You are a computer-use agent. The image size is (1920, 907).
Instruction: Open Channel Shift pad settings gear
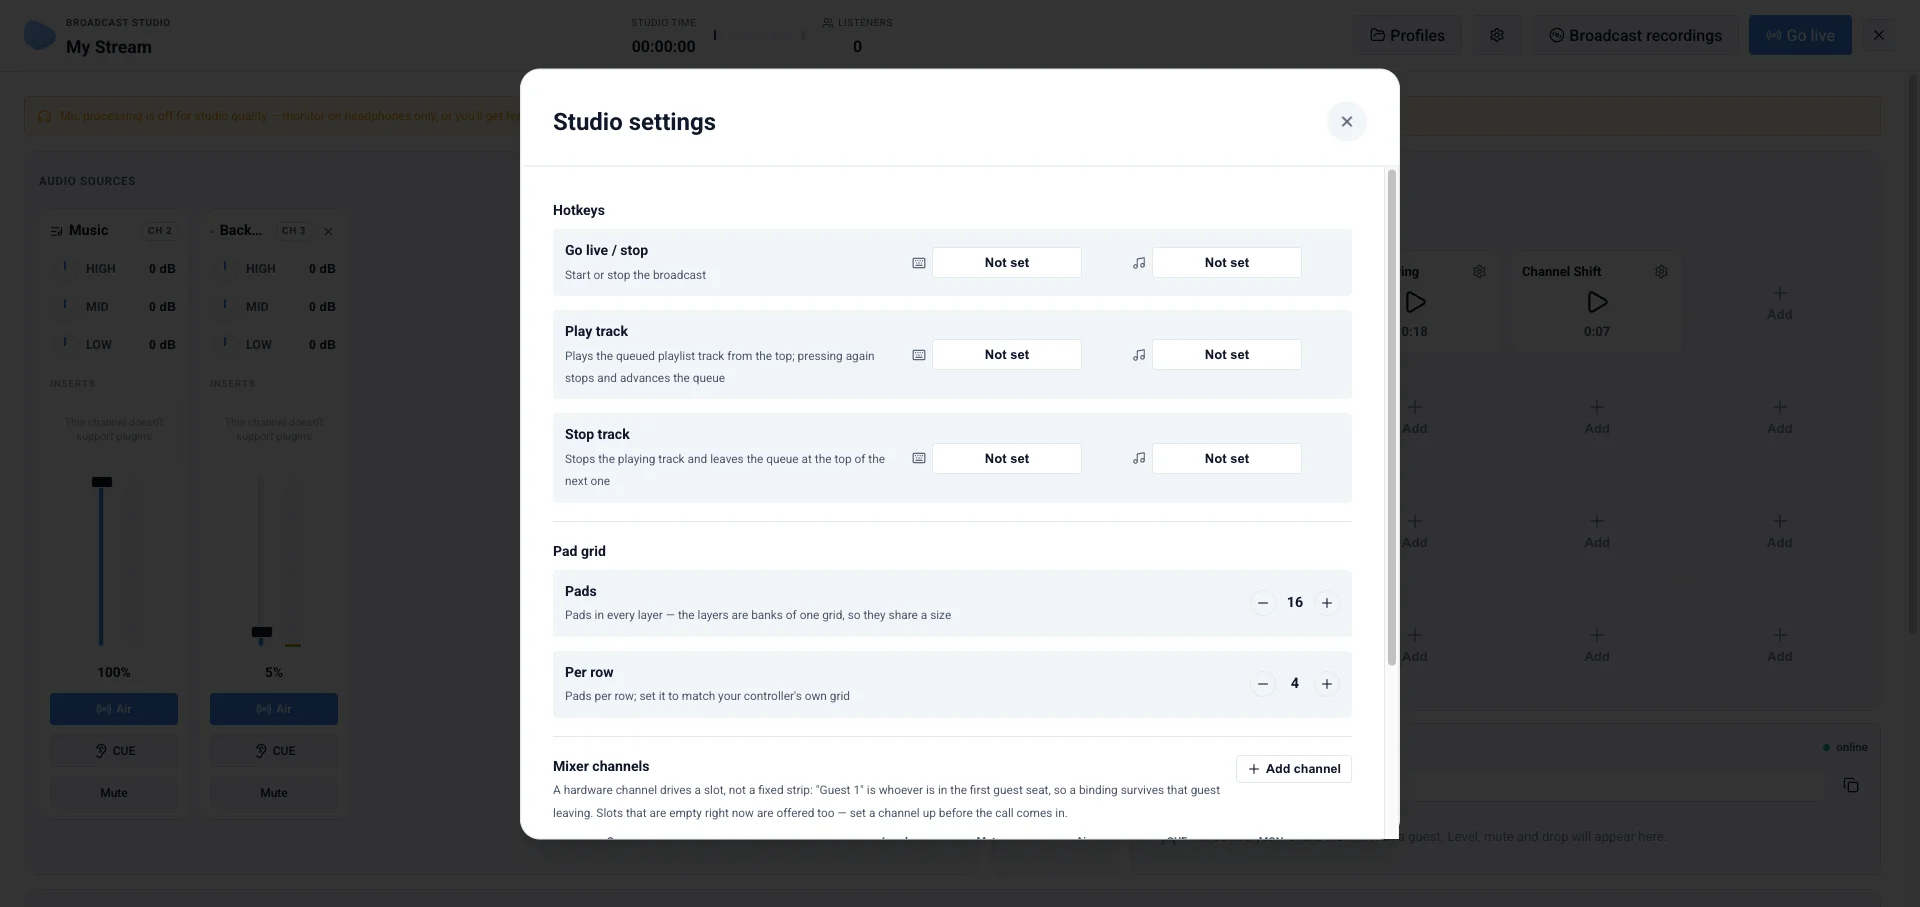[x=1661, y=272]
